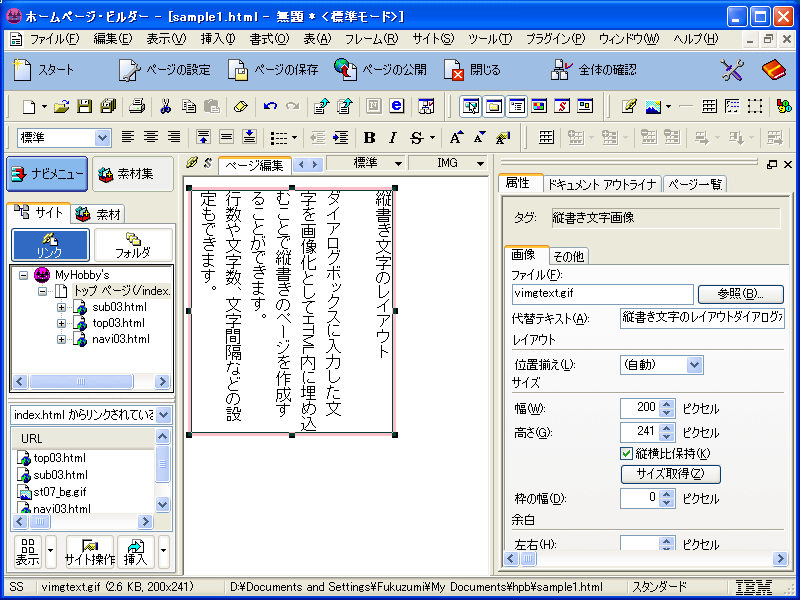Select the フォルダ view button
The image size is (800, 600).
coord(133,245)
